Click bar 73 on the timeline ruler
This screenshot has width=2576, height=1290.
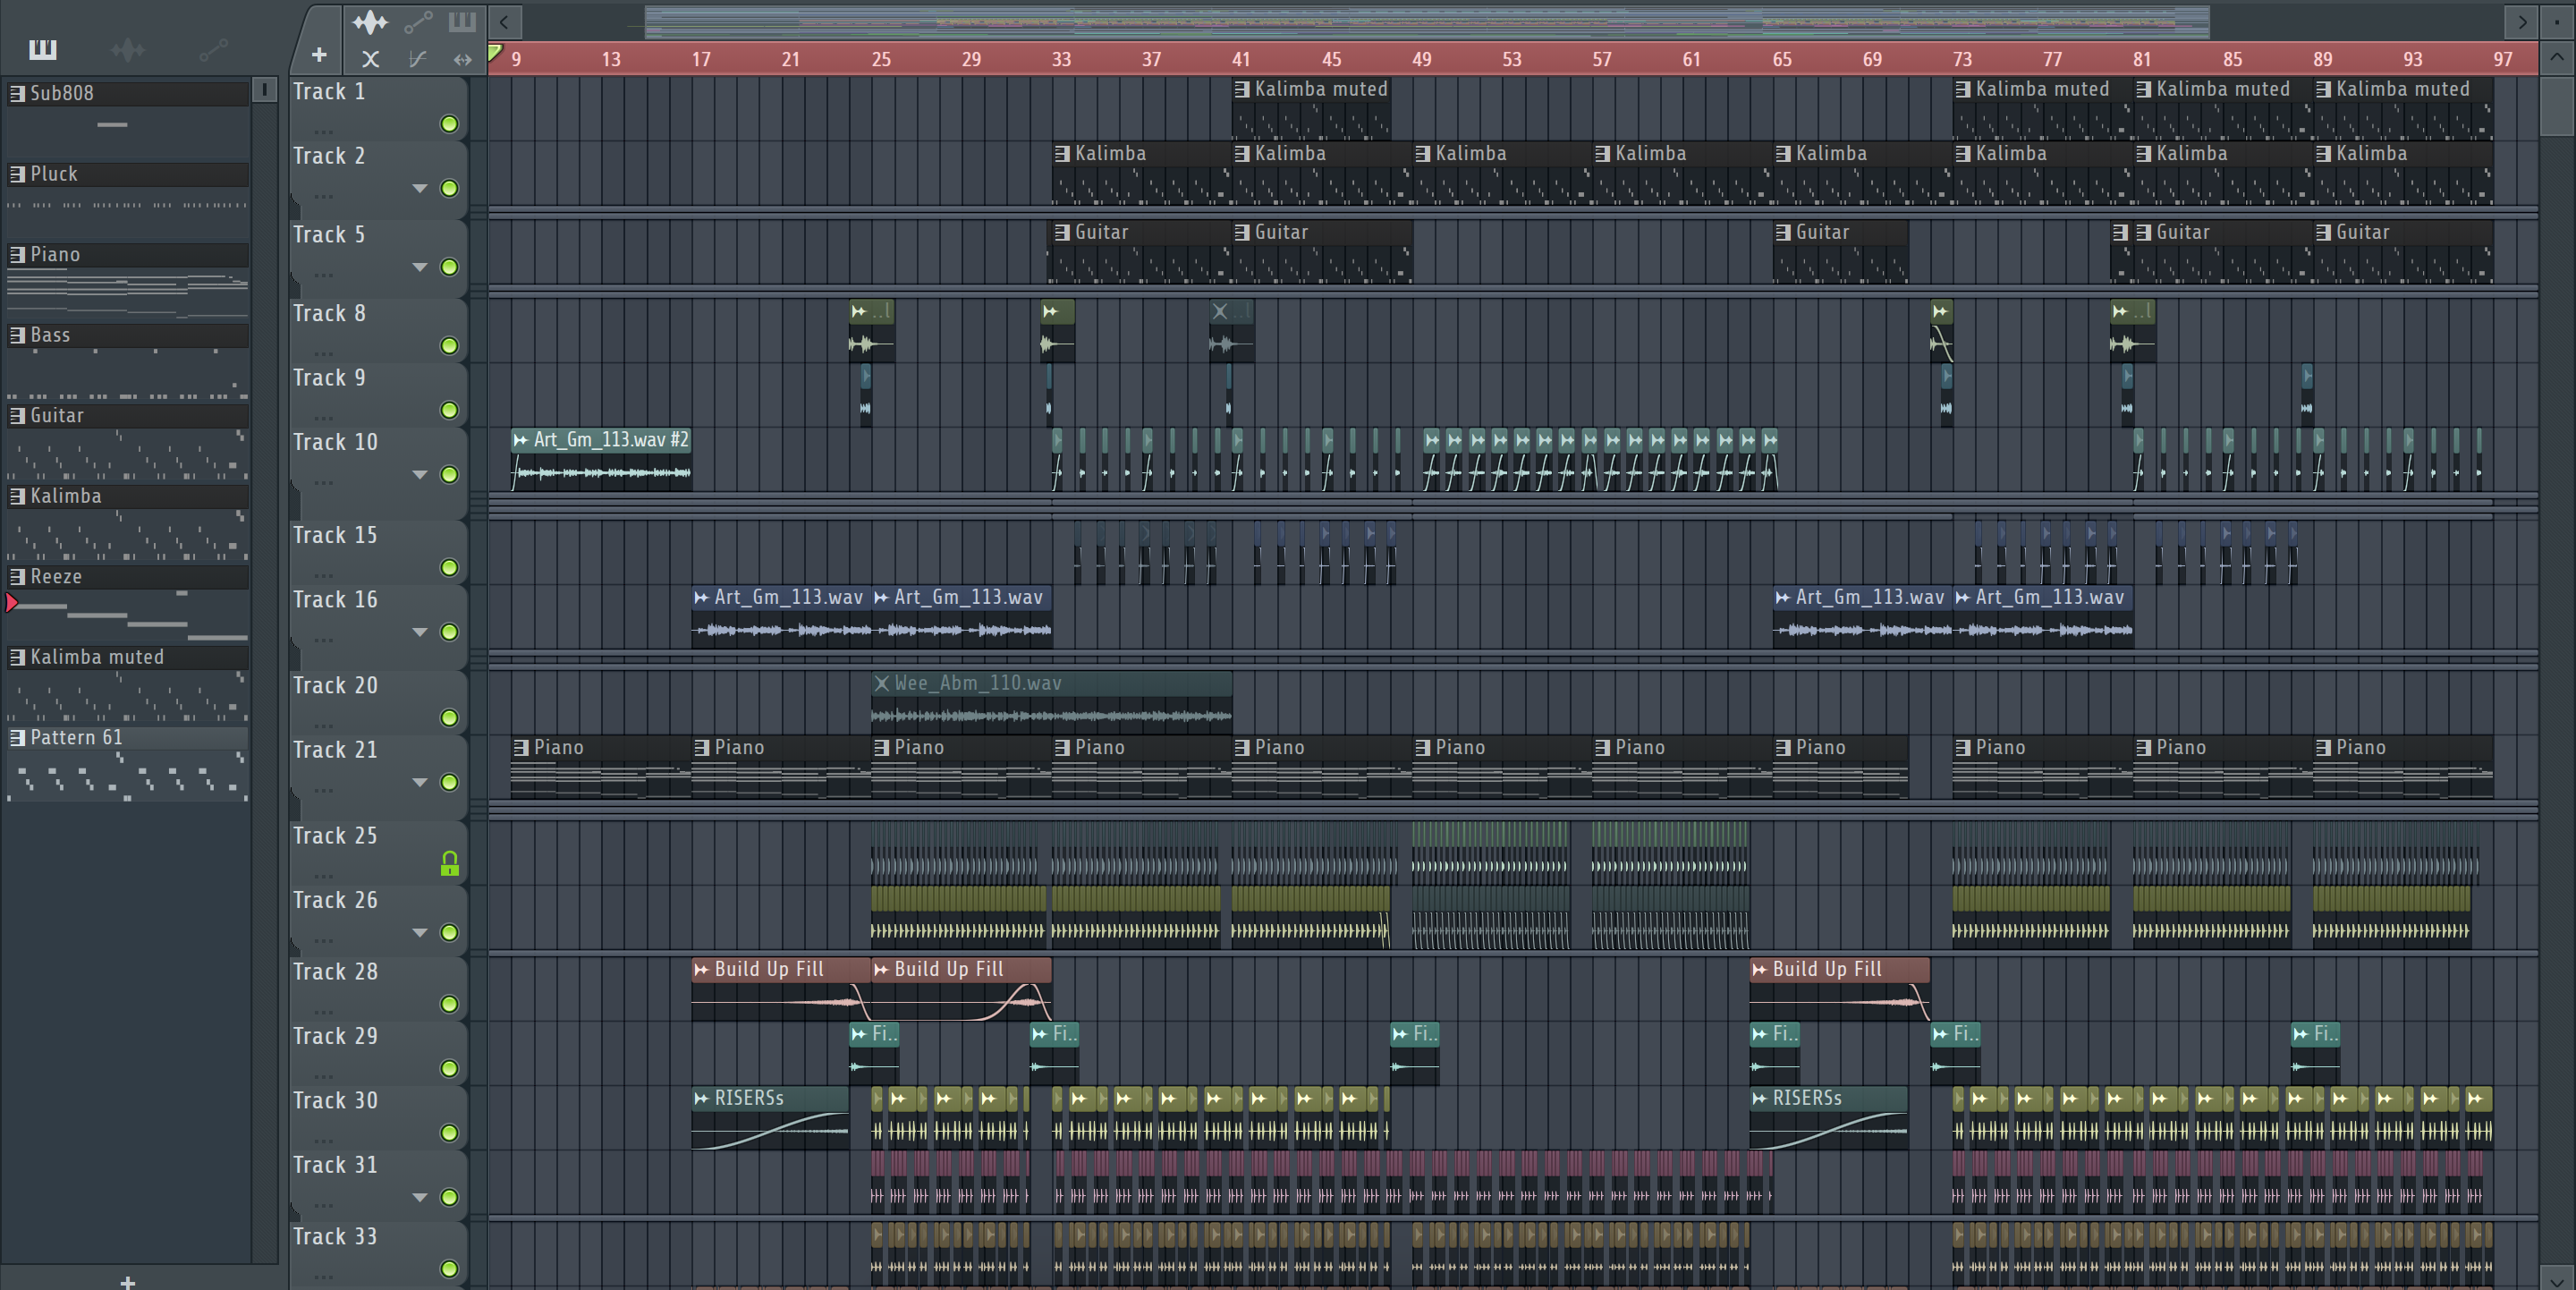[1962, 59]
